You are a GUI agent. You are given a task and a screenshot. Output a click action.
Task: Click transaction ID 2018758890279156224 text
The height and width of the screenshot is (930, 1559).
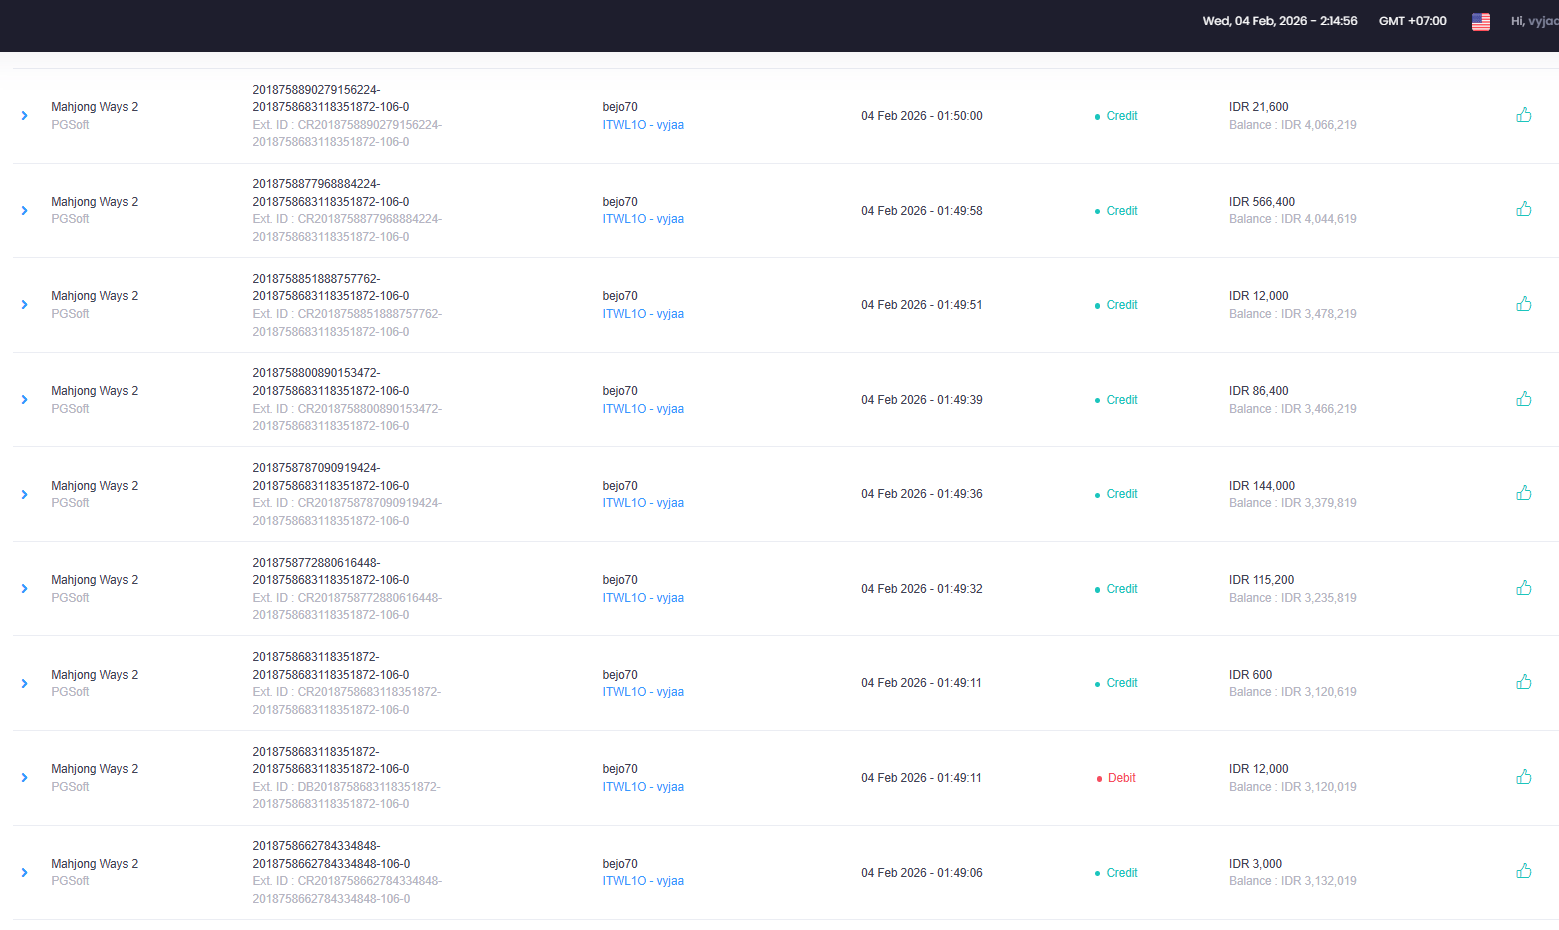(x=316, y=90)
